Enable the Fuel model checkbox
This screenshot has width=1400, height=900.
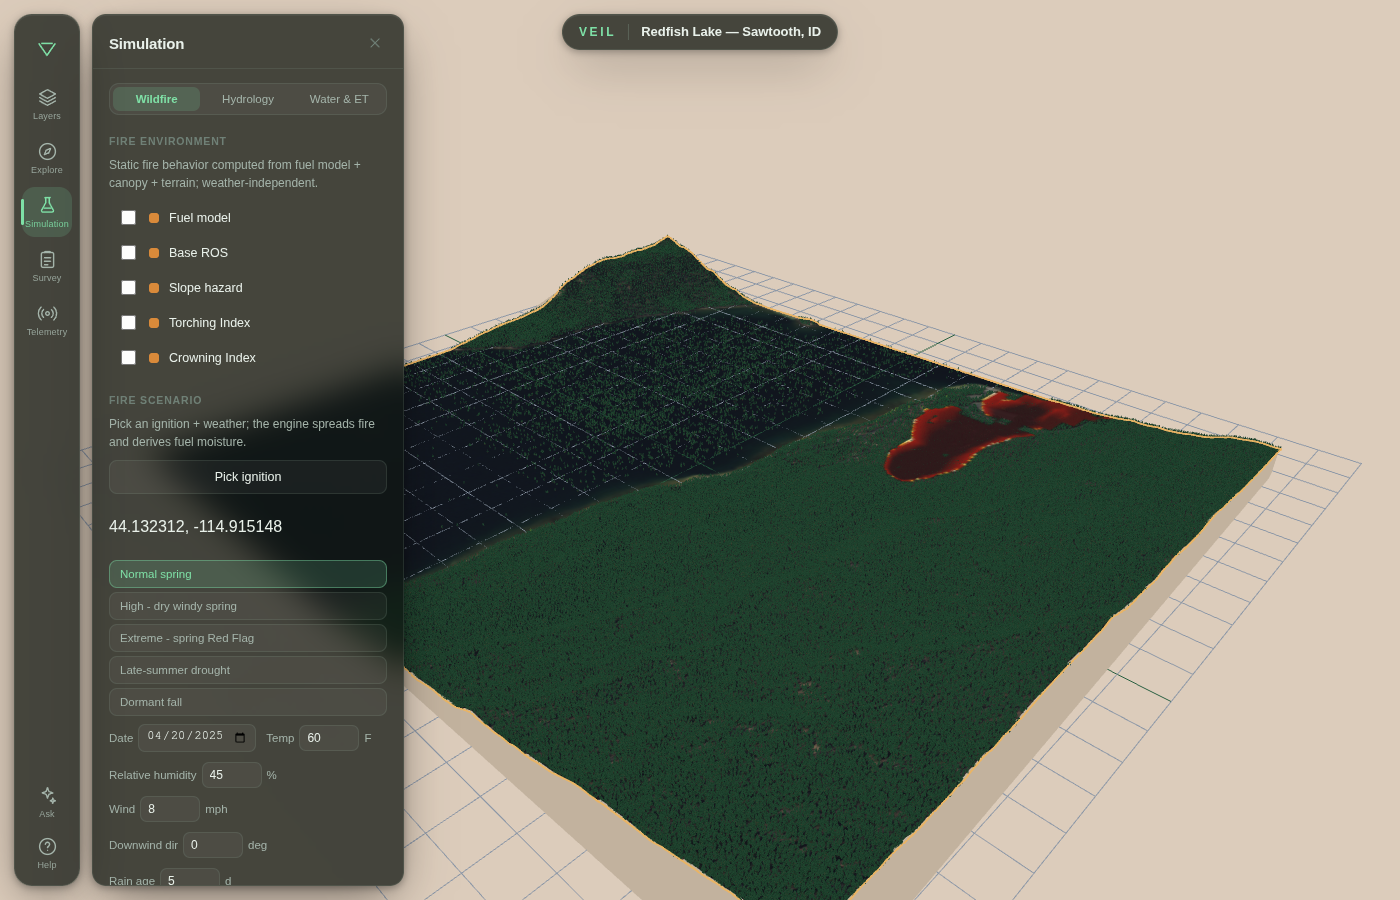(x=128, y=217)
